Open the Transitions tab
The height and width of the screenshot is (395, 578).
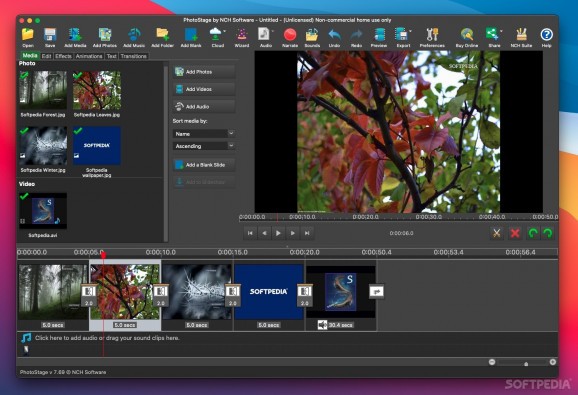(x=134, y=56)
